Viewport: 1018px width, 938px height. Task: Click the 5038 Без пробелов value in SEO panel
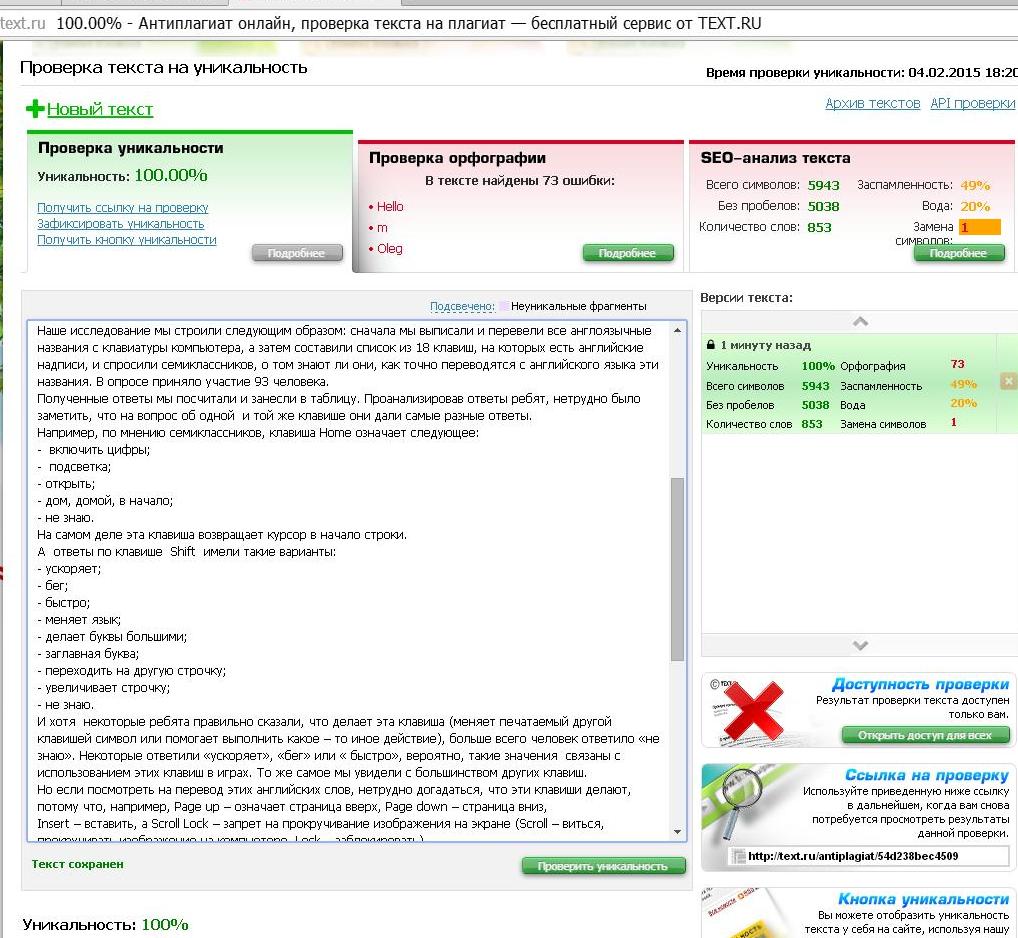pyautogui.click(x=823, y=206)
